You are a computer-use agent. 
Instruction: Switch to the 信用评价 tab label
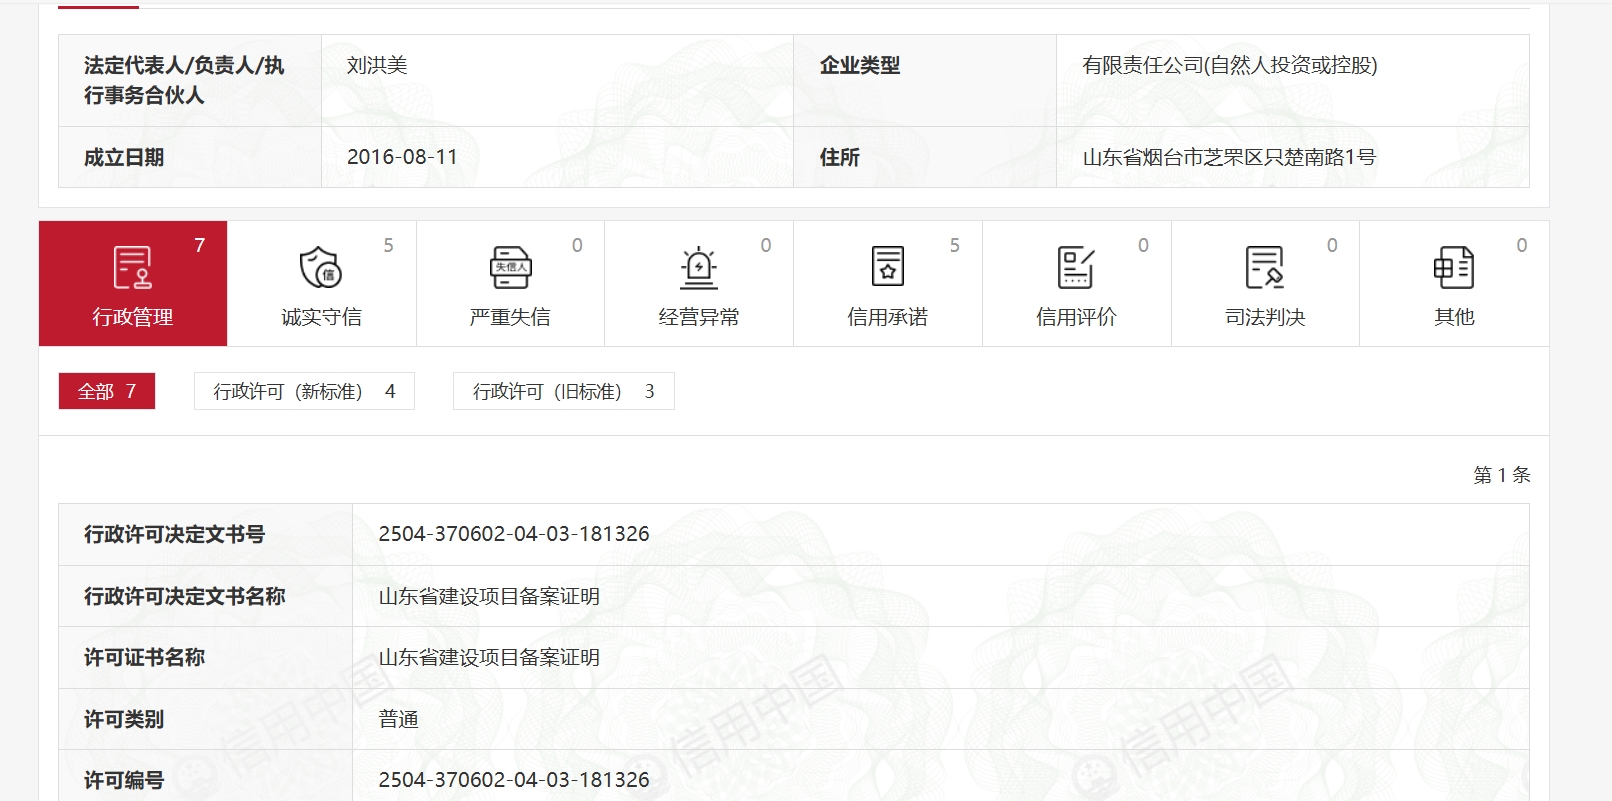point(1076,317)
